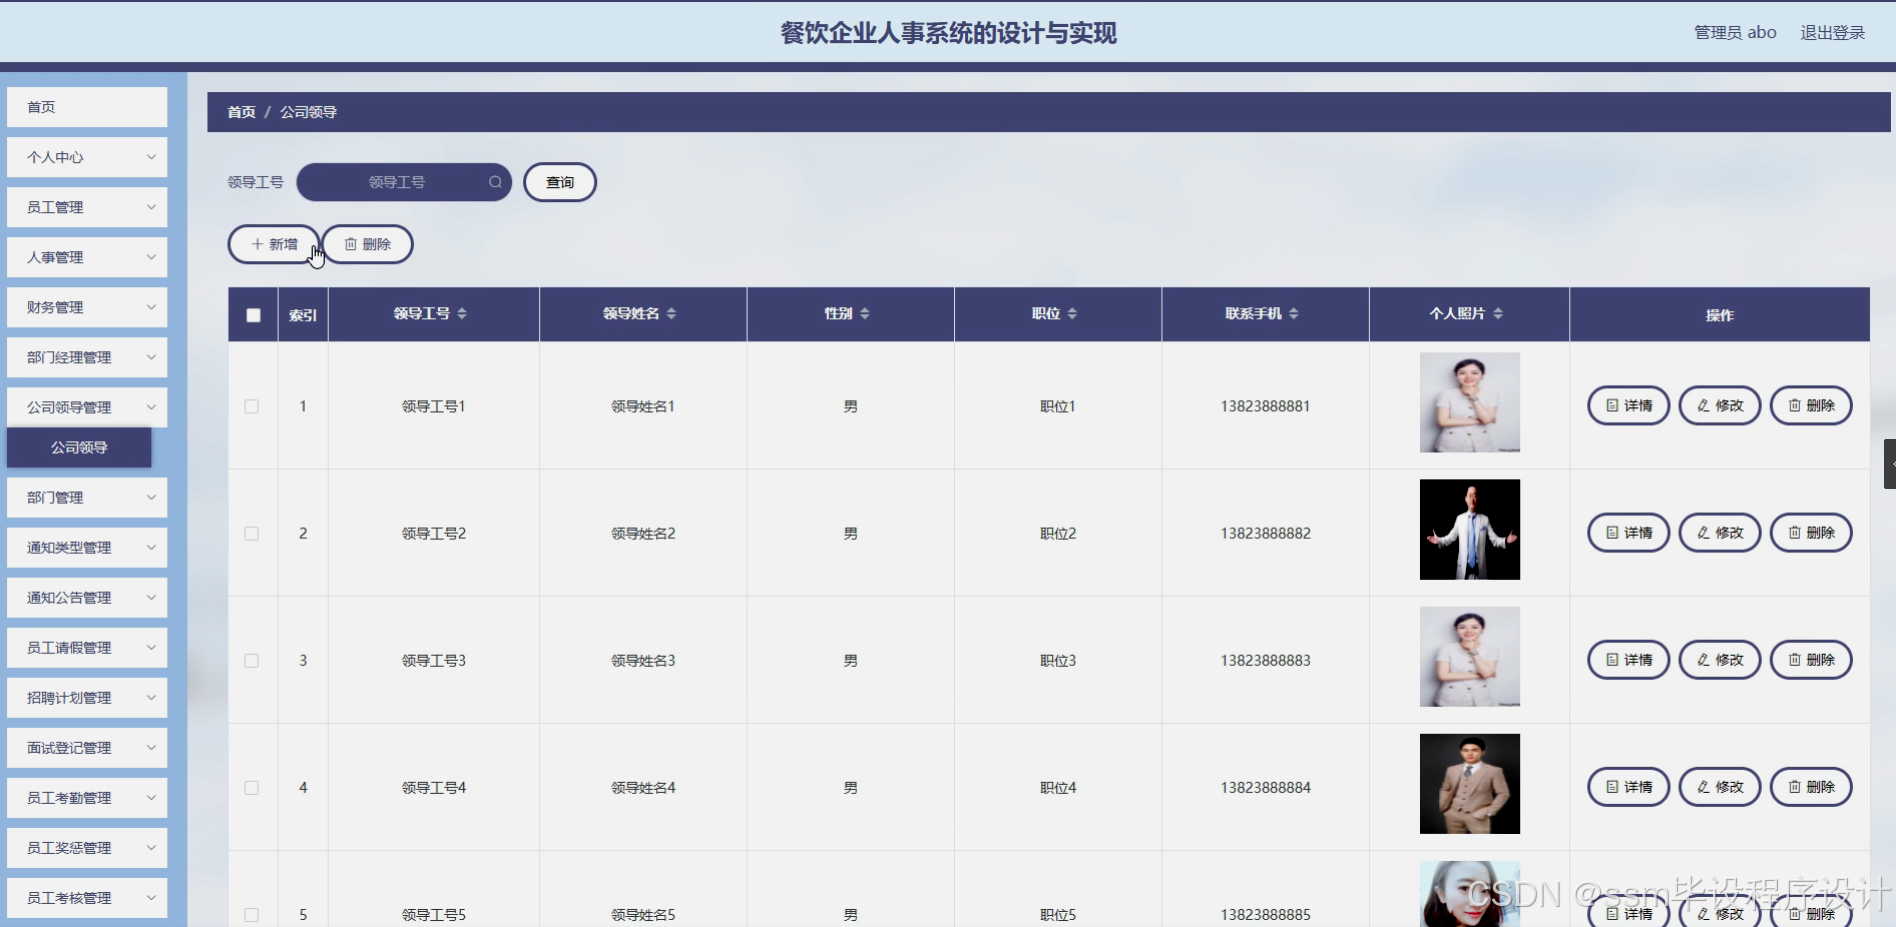Image resolution: width=1896 pixels, height=927 pixels.
Task: Click 修改 for 领导工号2 row
Action: tap(1720, 533)
